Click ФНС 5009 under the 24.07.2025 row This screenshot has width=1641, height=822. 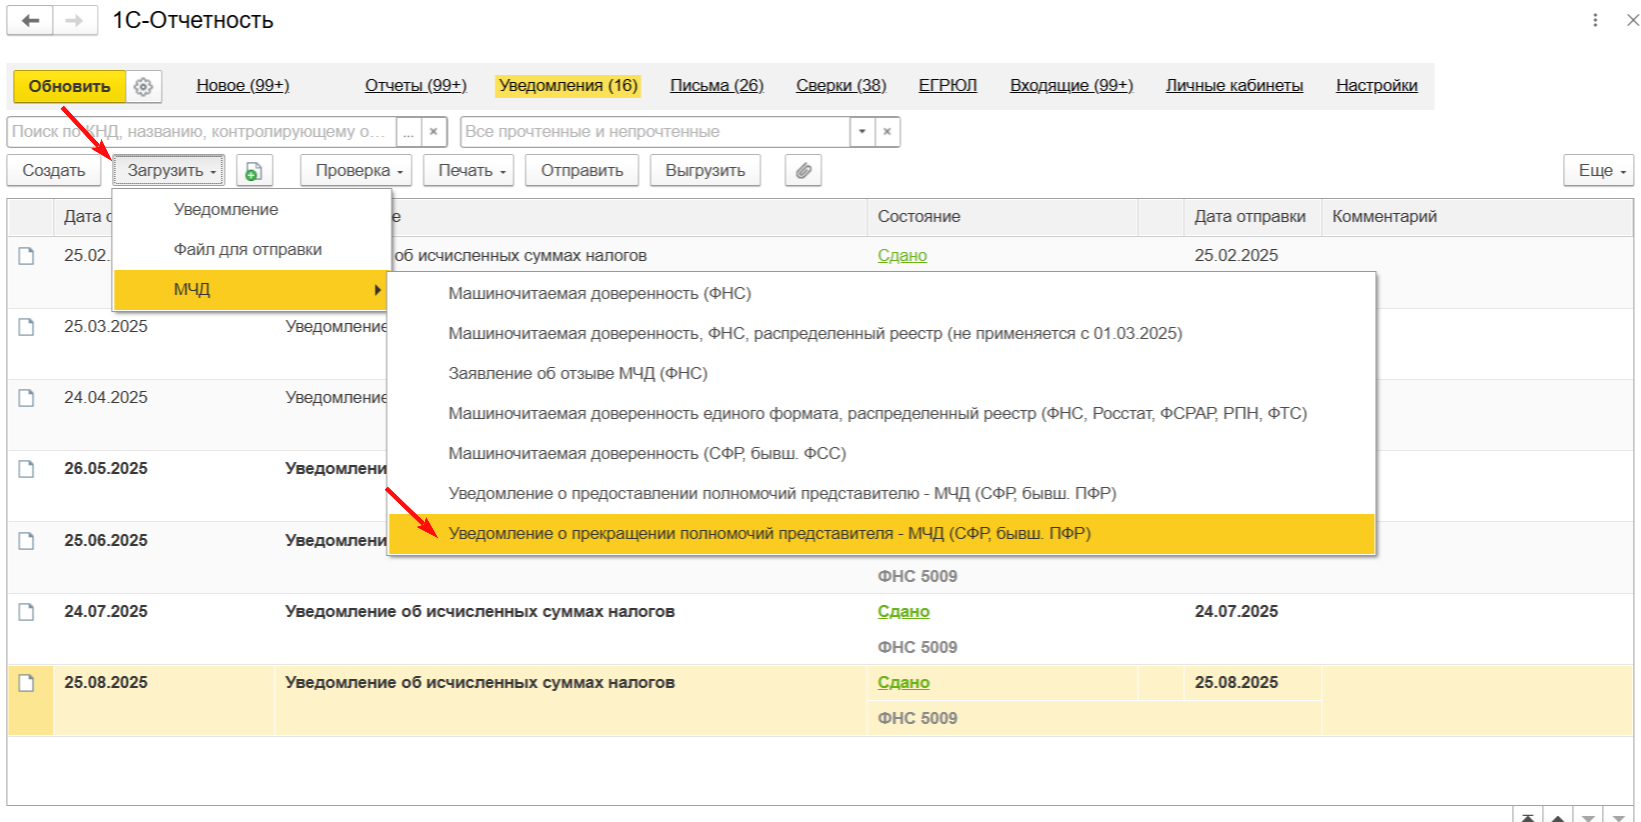click(x=918, y=648)
